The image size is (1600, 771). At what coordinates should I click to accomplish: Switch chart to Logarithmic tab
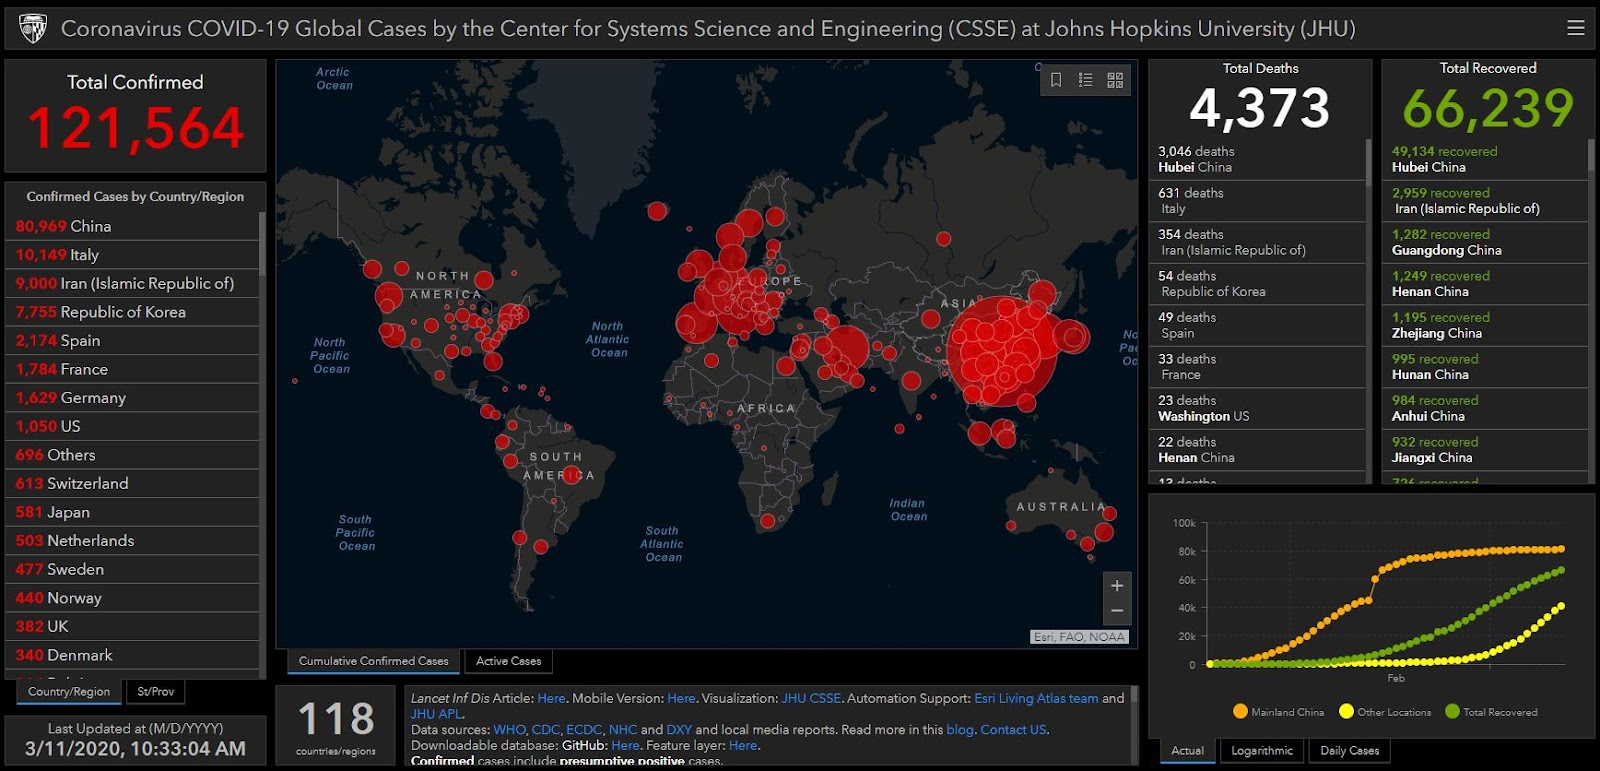pyautogui.click(x=1262, y=751)
